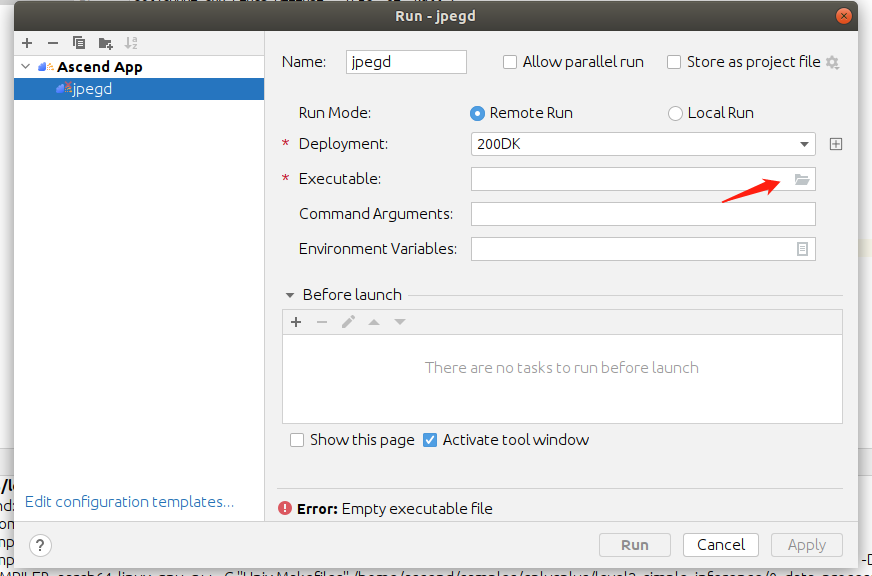Collapse the Before launch section
The width and height of the screenshot is (872, 576).
(290, 295)
